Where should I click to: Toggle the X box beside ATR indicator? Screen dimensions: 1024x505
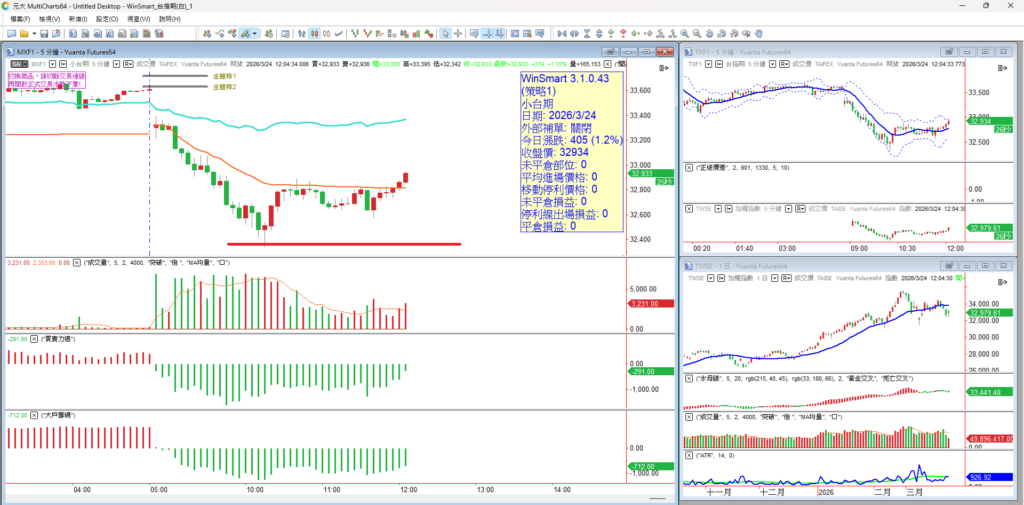point(688,455)
